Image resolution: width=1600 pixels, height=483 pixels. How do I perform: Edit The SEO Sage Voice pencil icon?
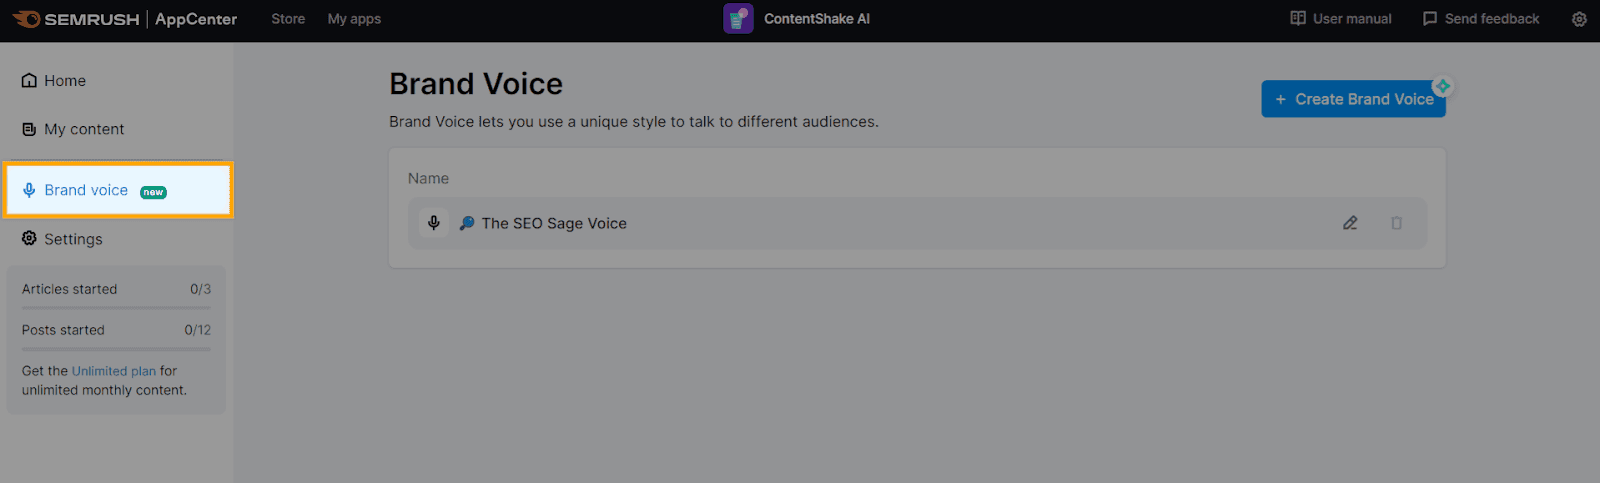click(1350, 223)
